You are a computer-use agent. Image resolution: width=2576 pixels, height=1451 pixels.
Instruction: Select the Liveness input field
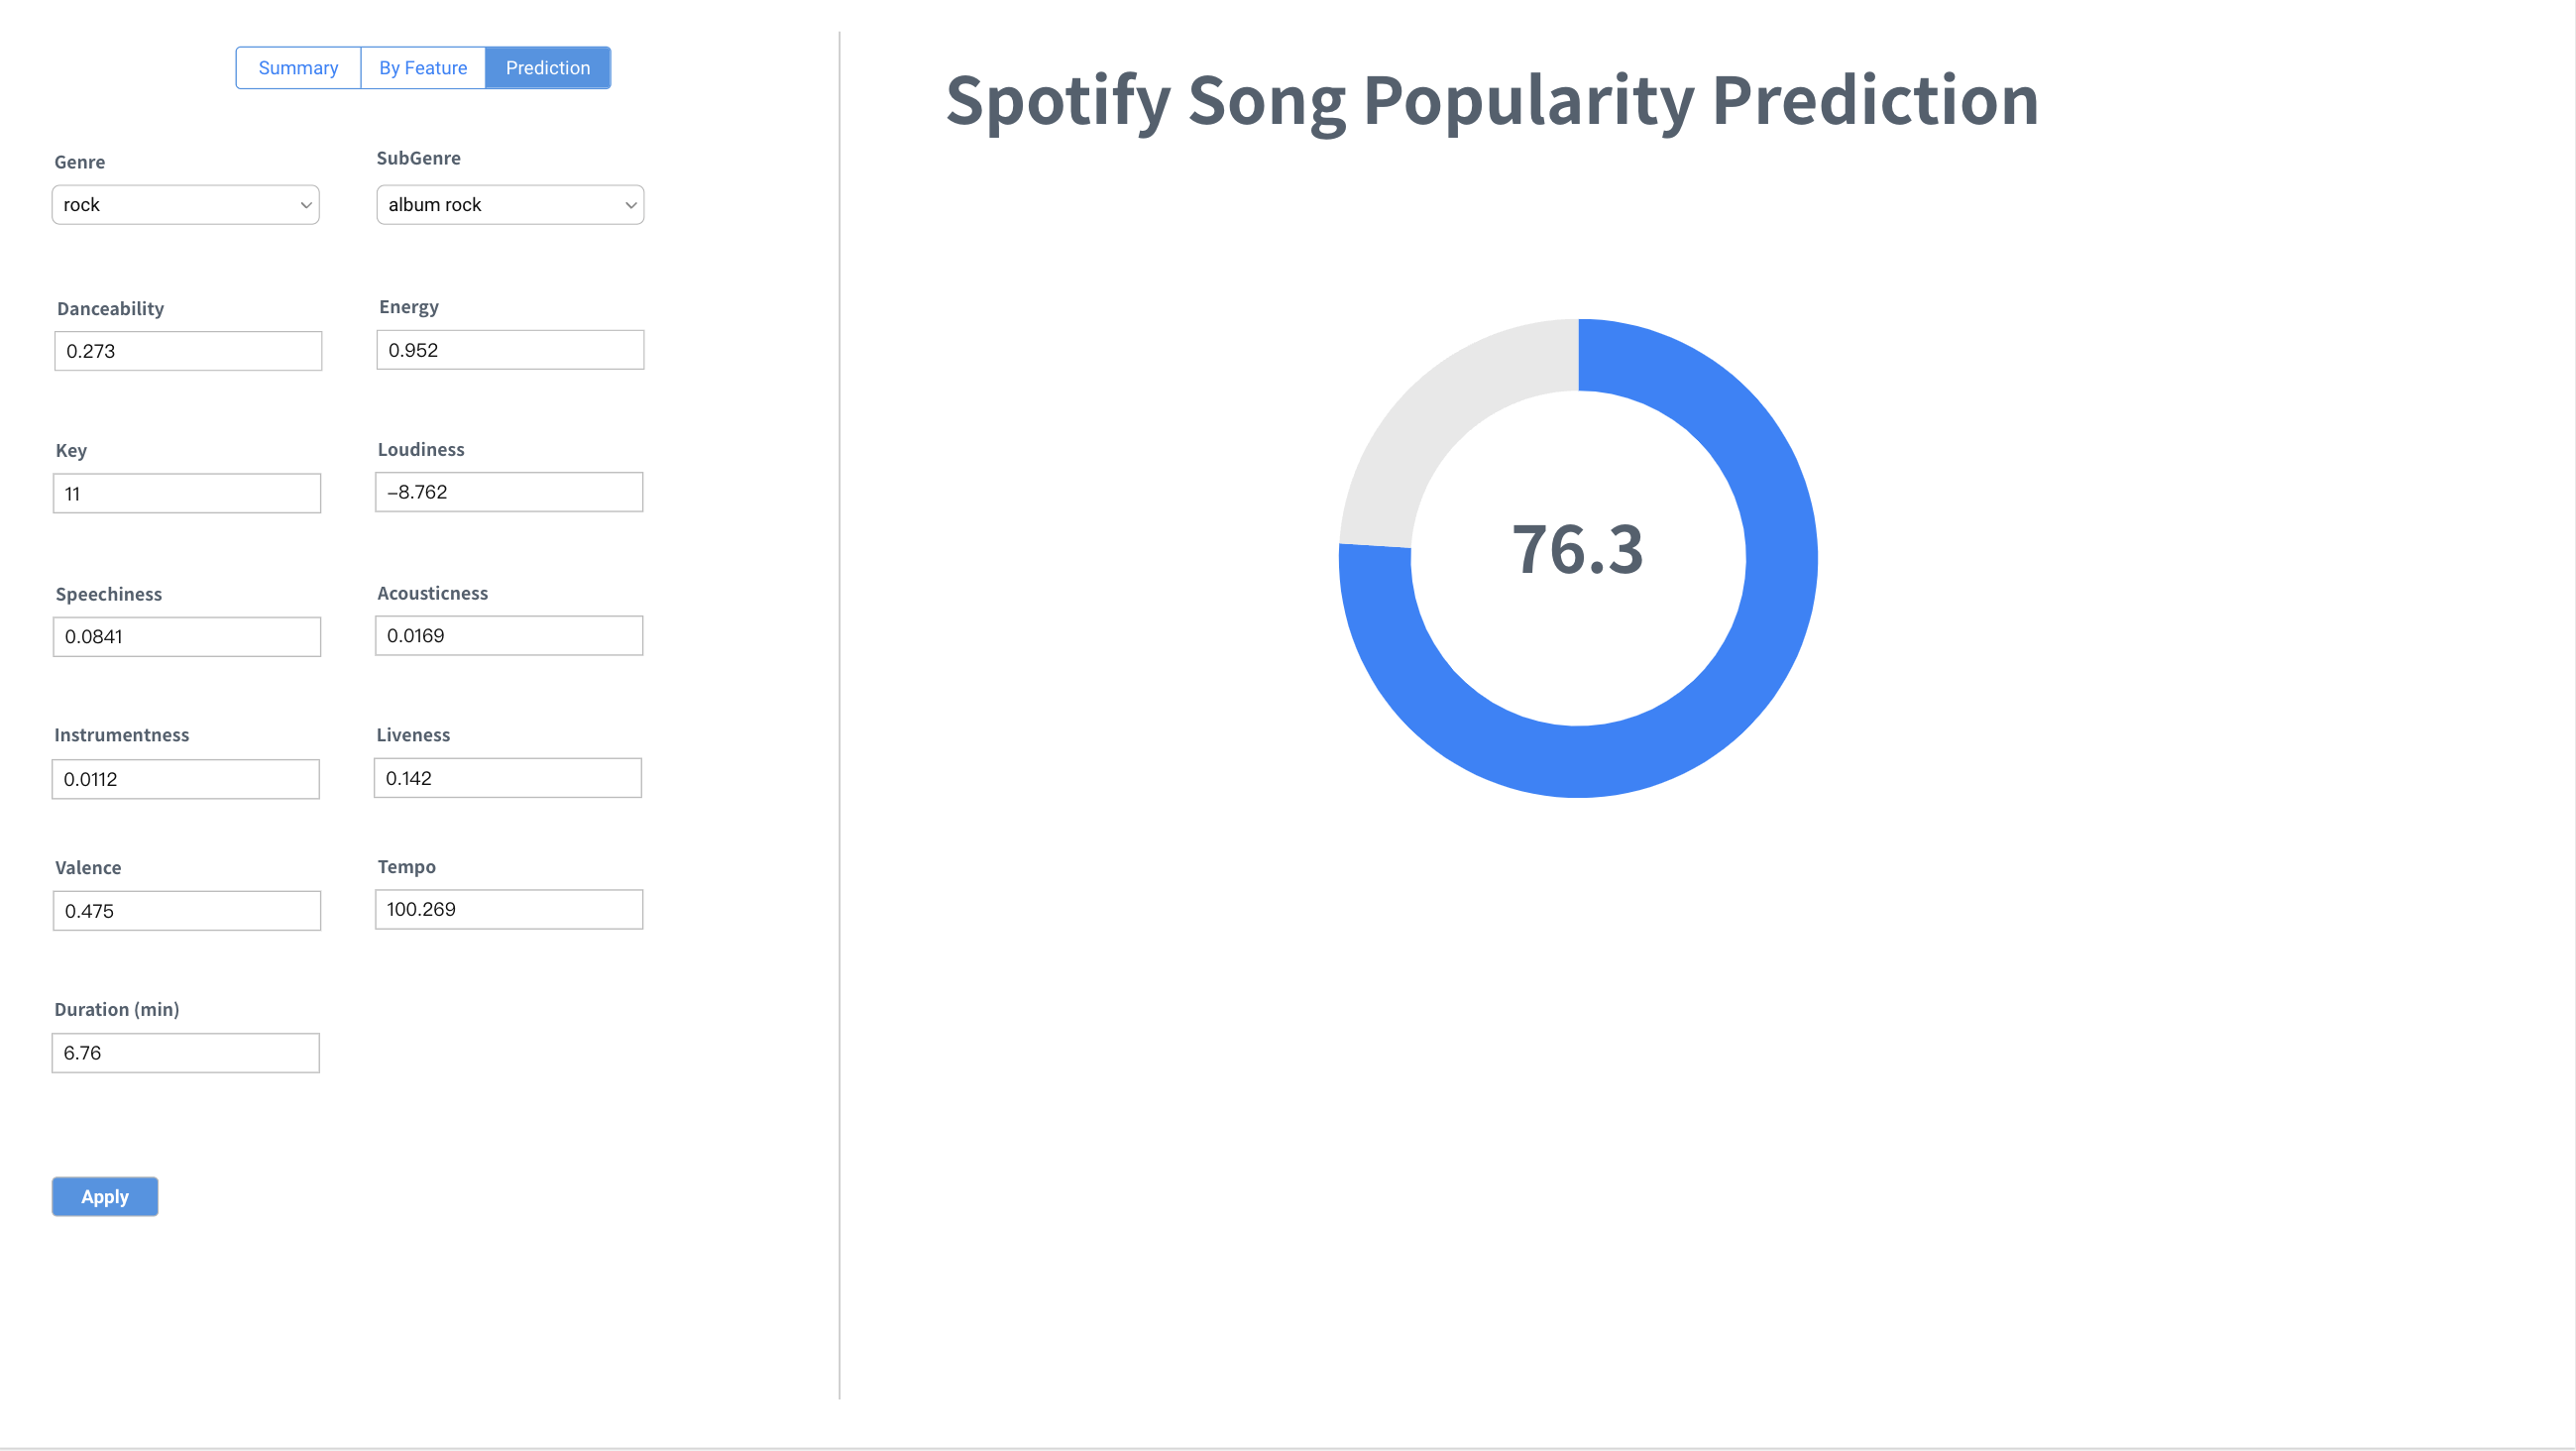click(508, 778)
